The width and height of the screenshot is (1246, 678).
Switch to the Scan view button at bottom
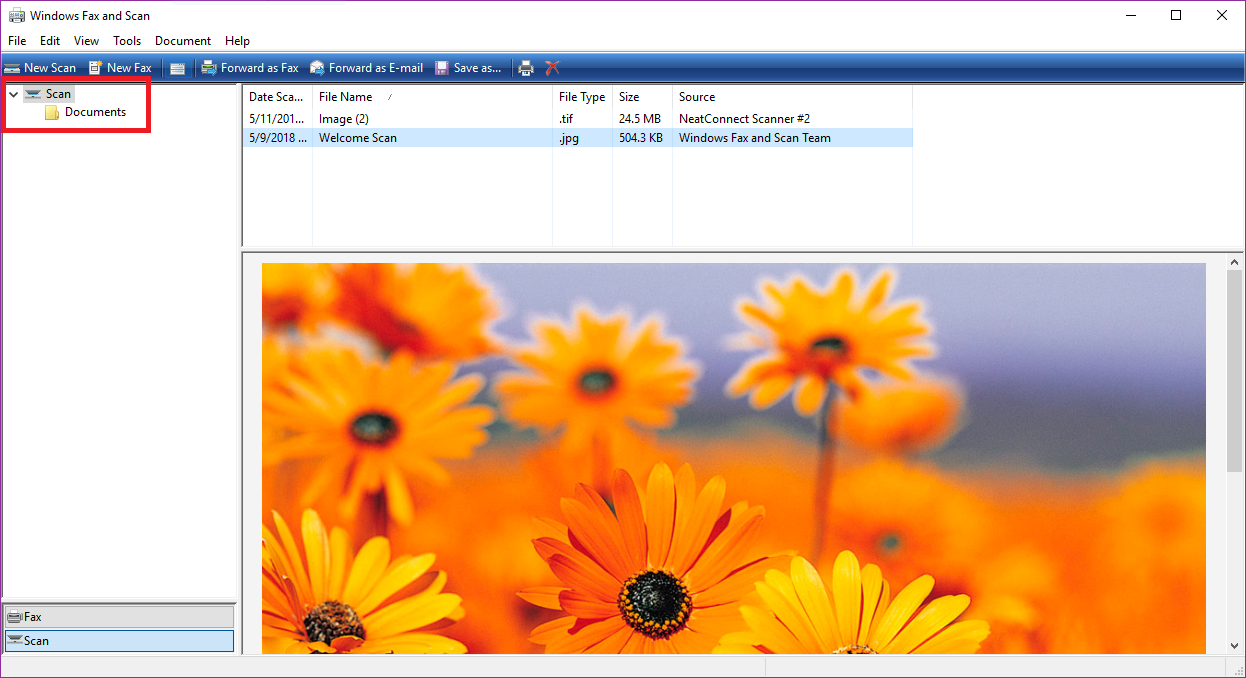pos(119,641)
